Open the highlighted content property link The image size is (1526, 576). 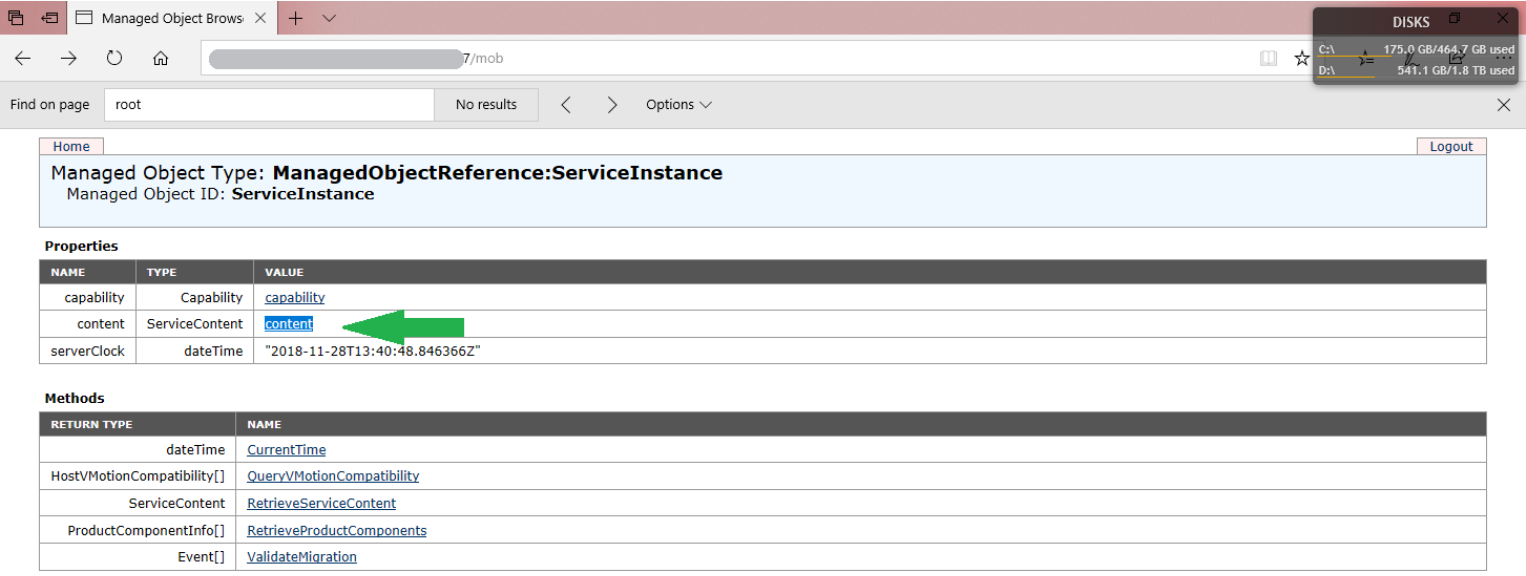coord(288,324)
